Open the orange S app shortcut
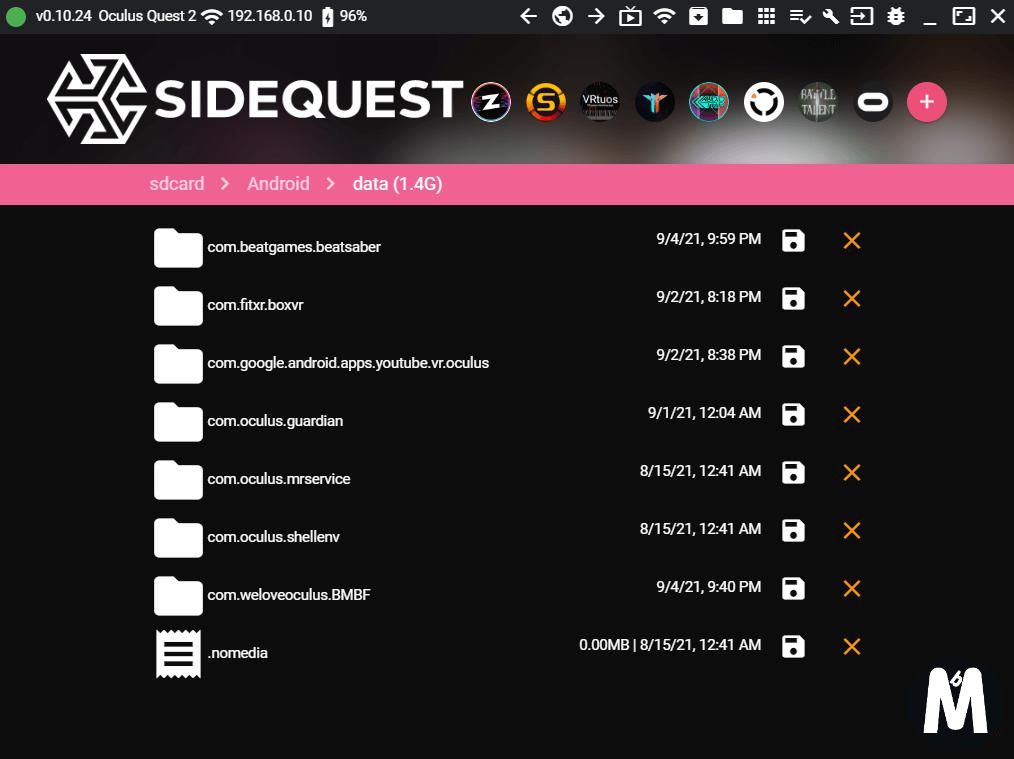 [546, 102]
